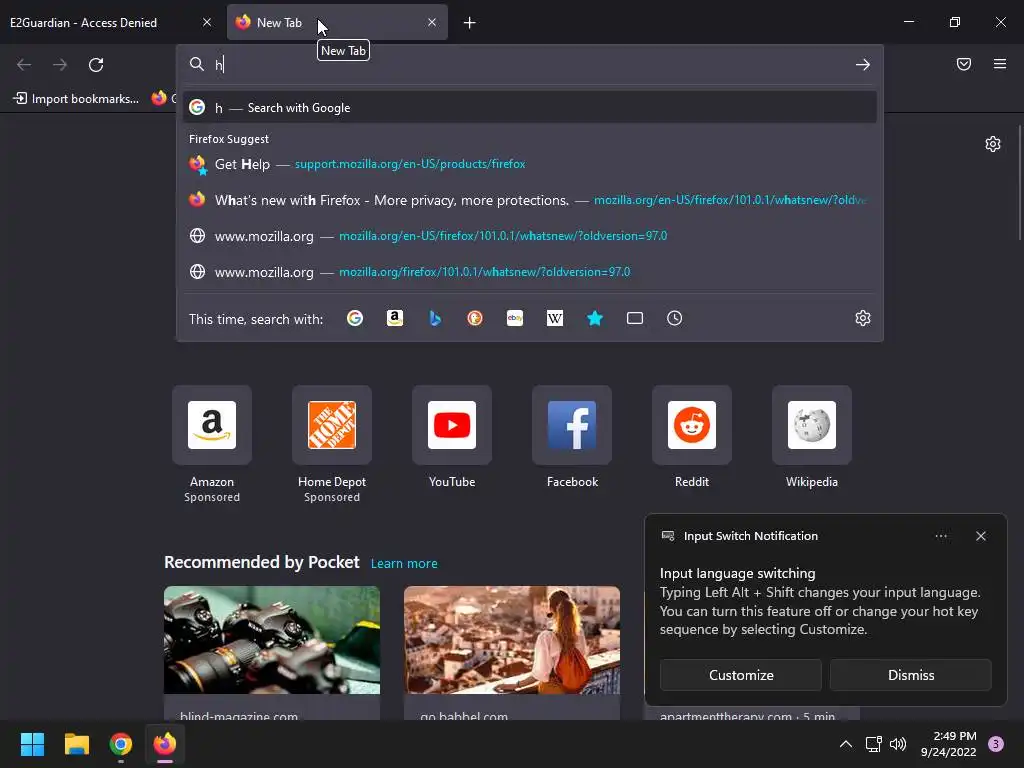Click Firefox icon in taskbar
The width and height of the screenshot is (1024, 768).
(x=165, y=744)
